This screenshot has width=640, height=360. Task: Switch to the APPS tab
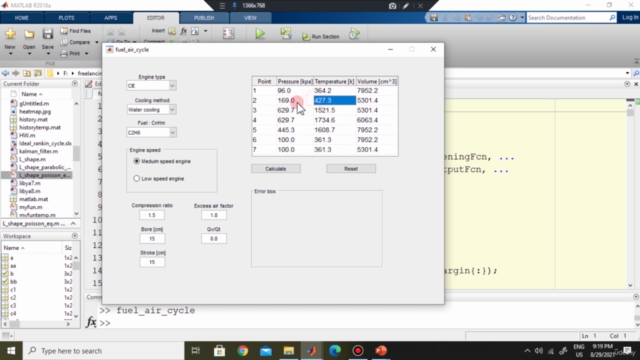(x=111, y=18)
